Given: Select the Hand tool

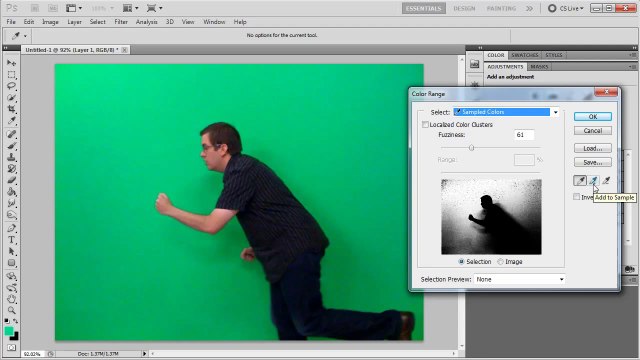Looking at the screenshot, I should coord(11,299).
